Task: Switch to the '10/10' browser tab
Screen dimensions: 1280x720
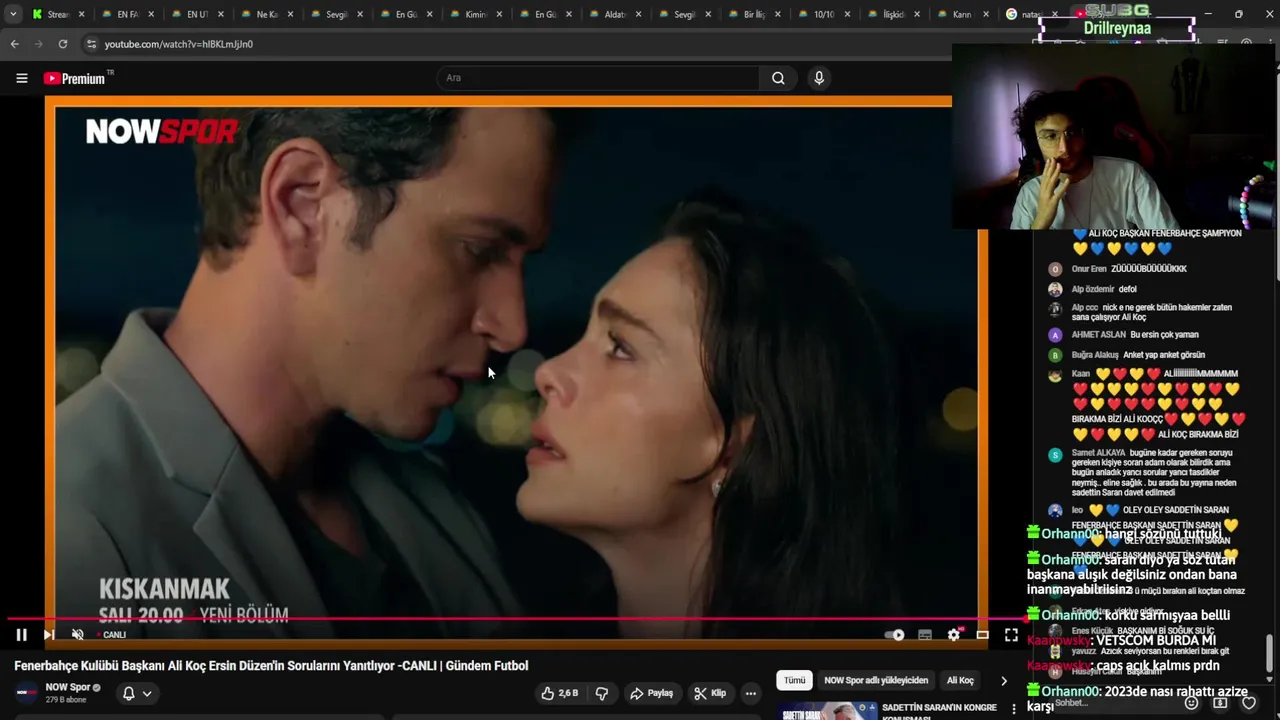Action: pyautogui.click(x=824, y=14)
